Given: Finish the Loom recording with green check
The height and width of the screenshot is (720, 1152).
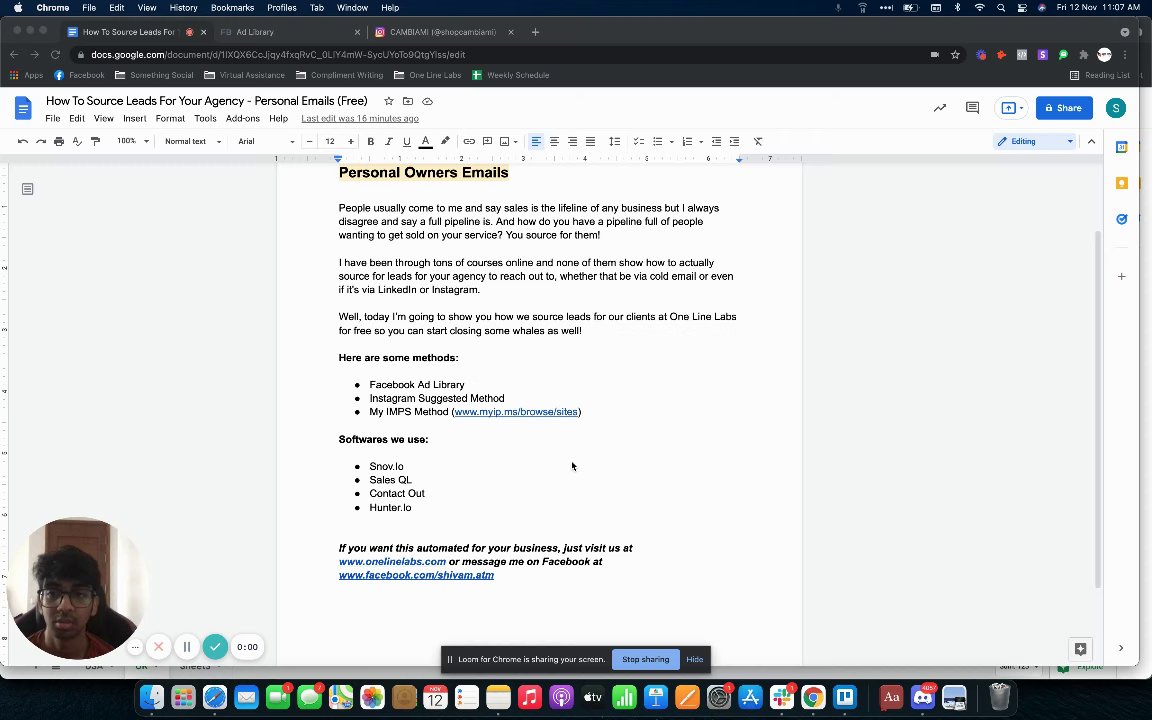Looking at the screenshot, I should click(215, 647).
